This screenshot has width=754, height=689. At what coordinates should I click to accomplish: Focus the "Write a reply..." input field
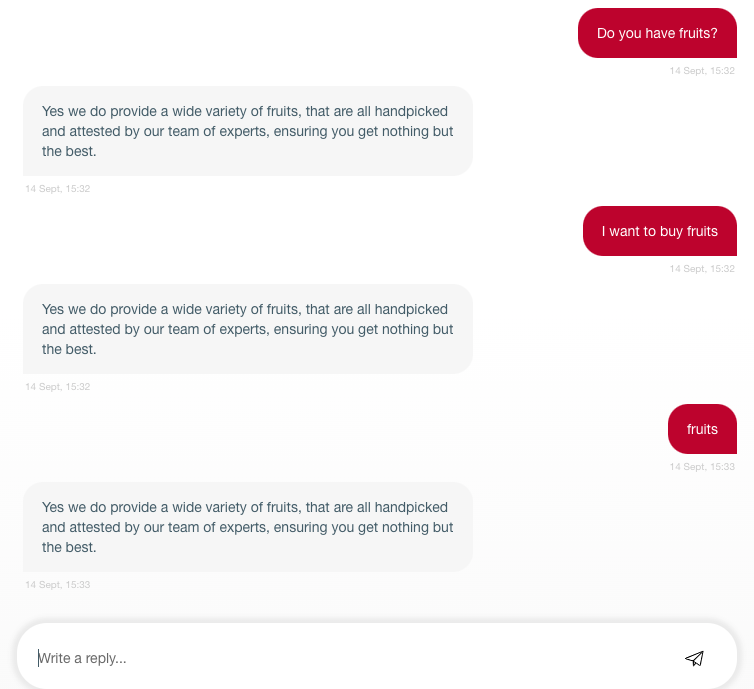click(350, 658)
